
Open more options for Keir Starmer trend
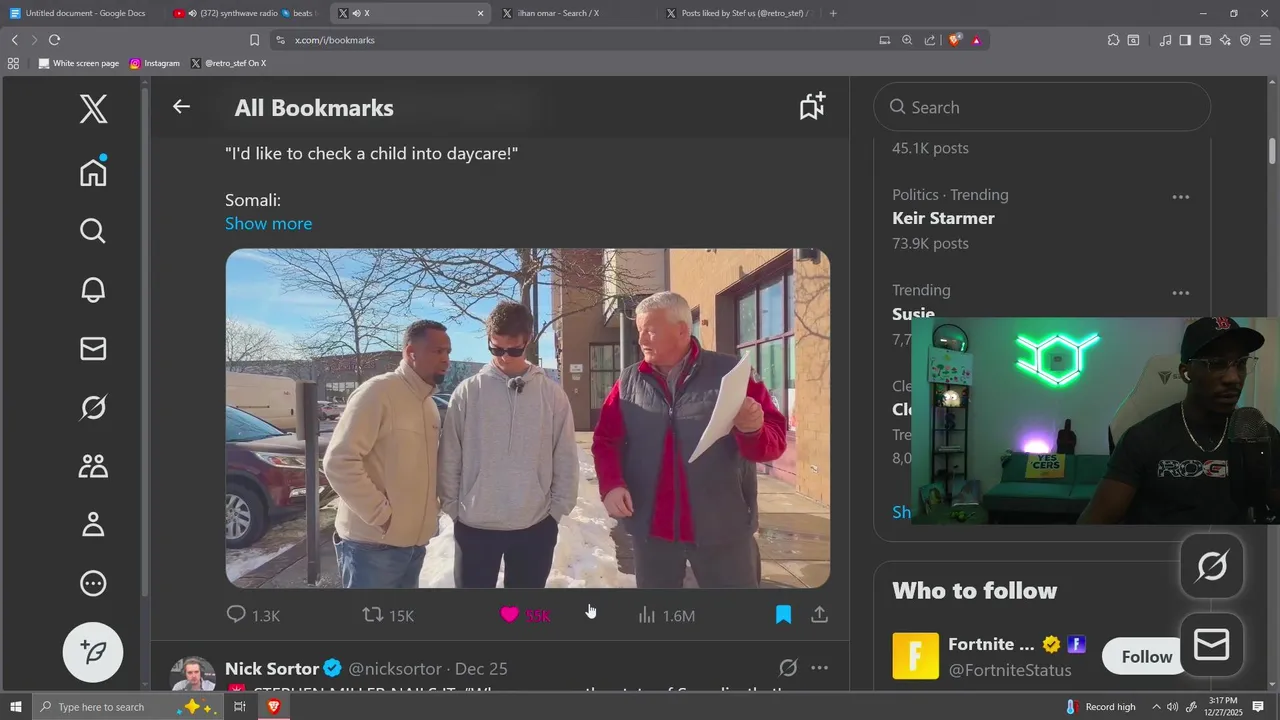tap(1181, 197)
